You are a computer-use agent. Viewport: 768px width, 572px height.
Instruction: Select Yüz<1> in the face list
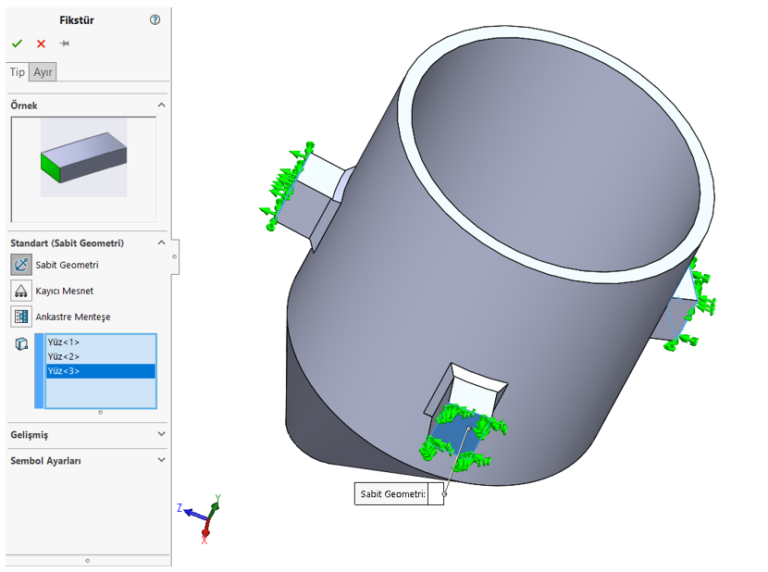63,342
